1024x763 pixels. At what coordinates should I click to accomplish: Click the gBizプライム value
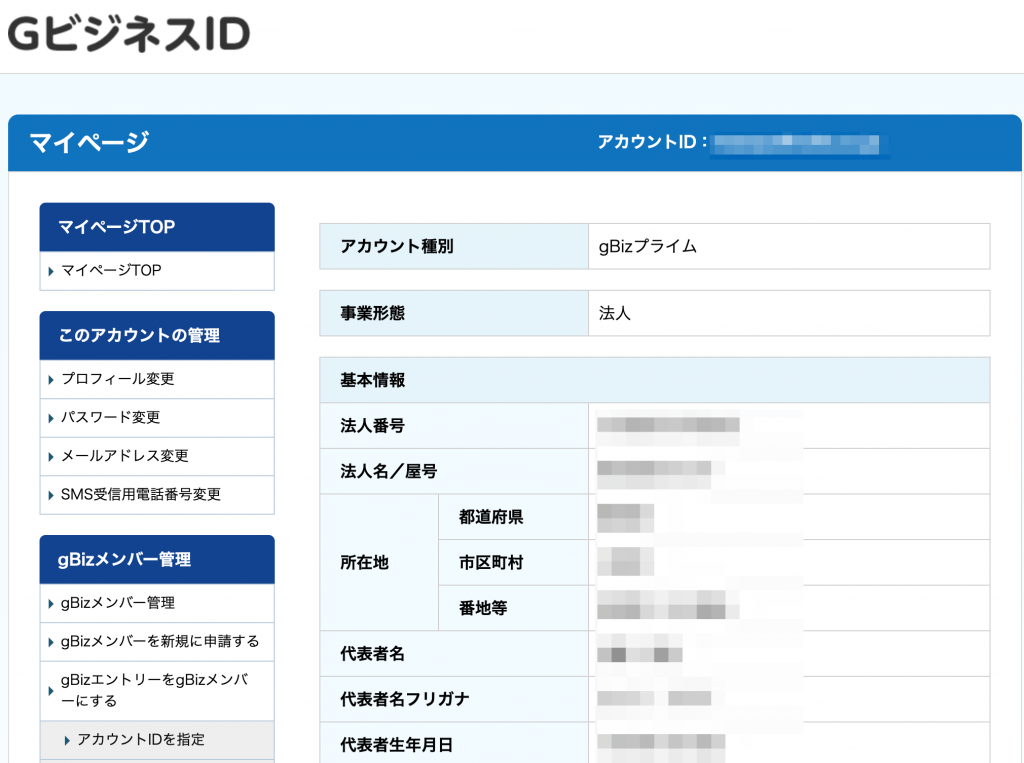tap(648, 246)
